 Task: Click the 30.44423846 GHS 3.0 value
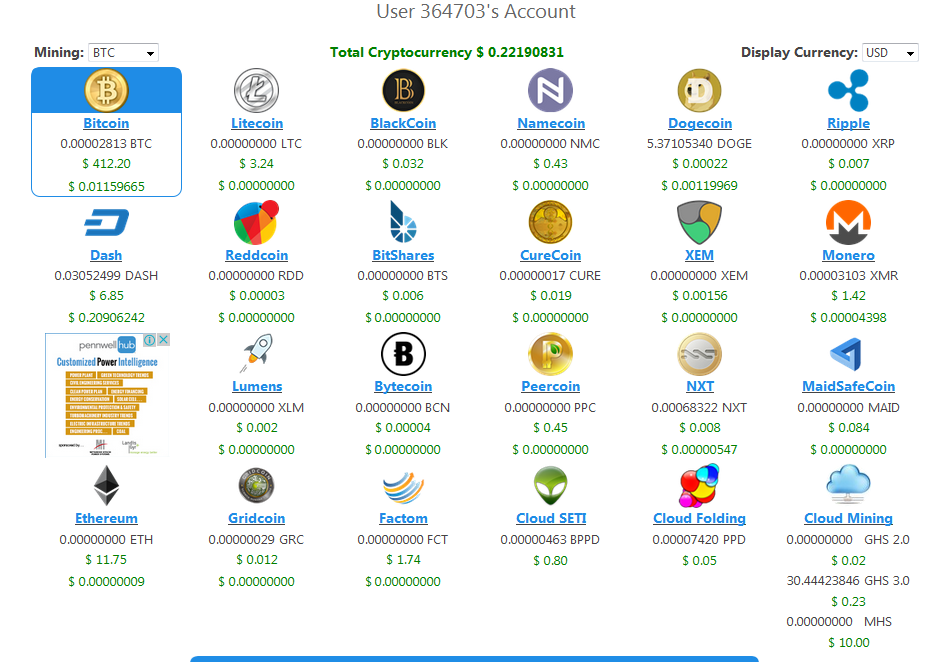click(x=848, y=581)
